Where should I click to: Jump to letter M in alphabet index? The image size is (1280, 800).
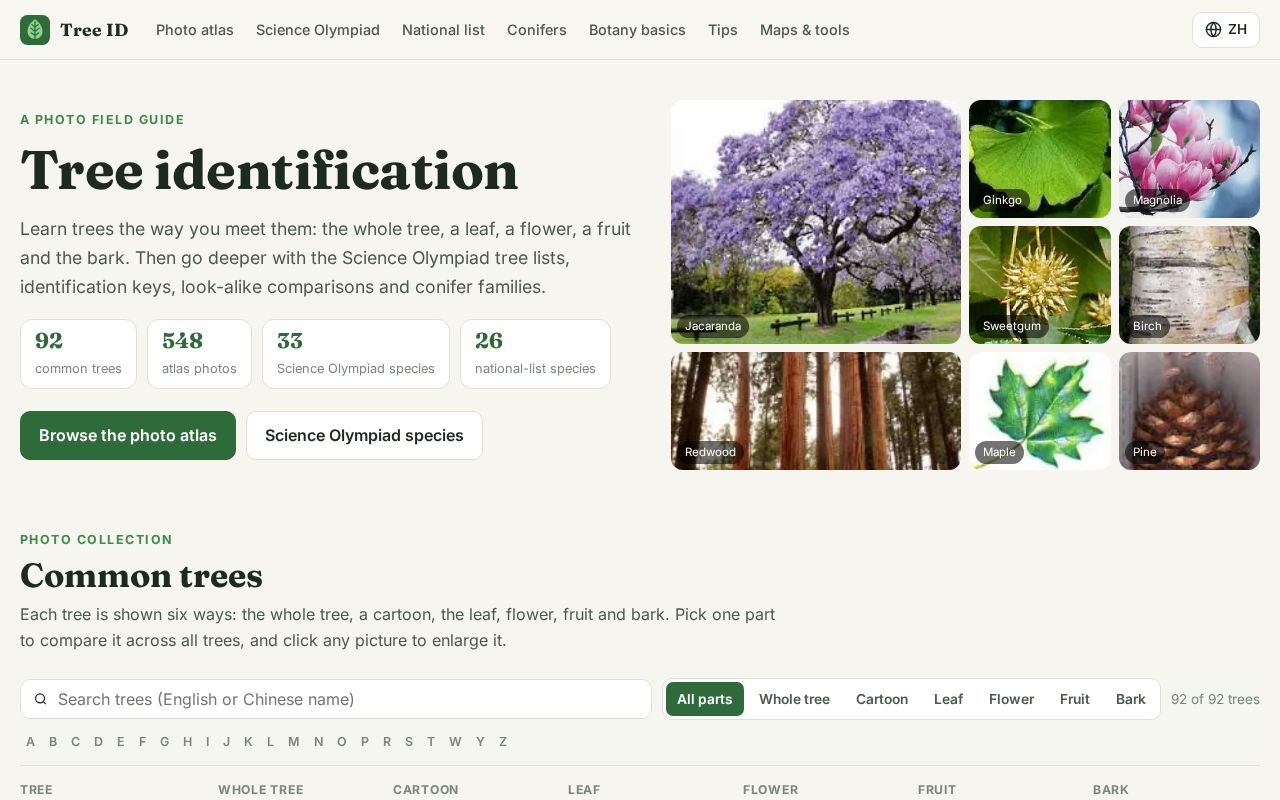point(293,741)
